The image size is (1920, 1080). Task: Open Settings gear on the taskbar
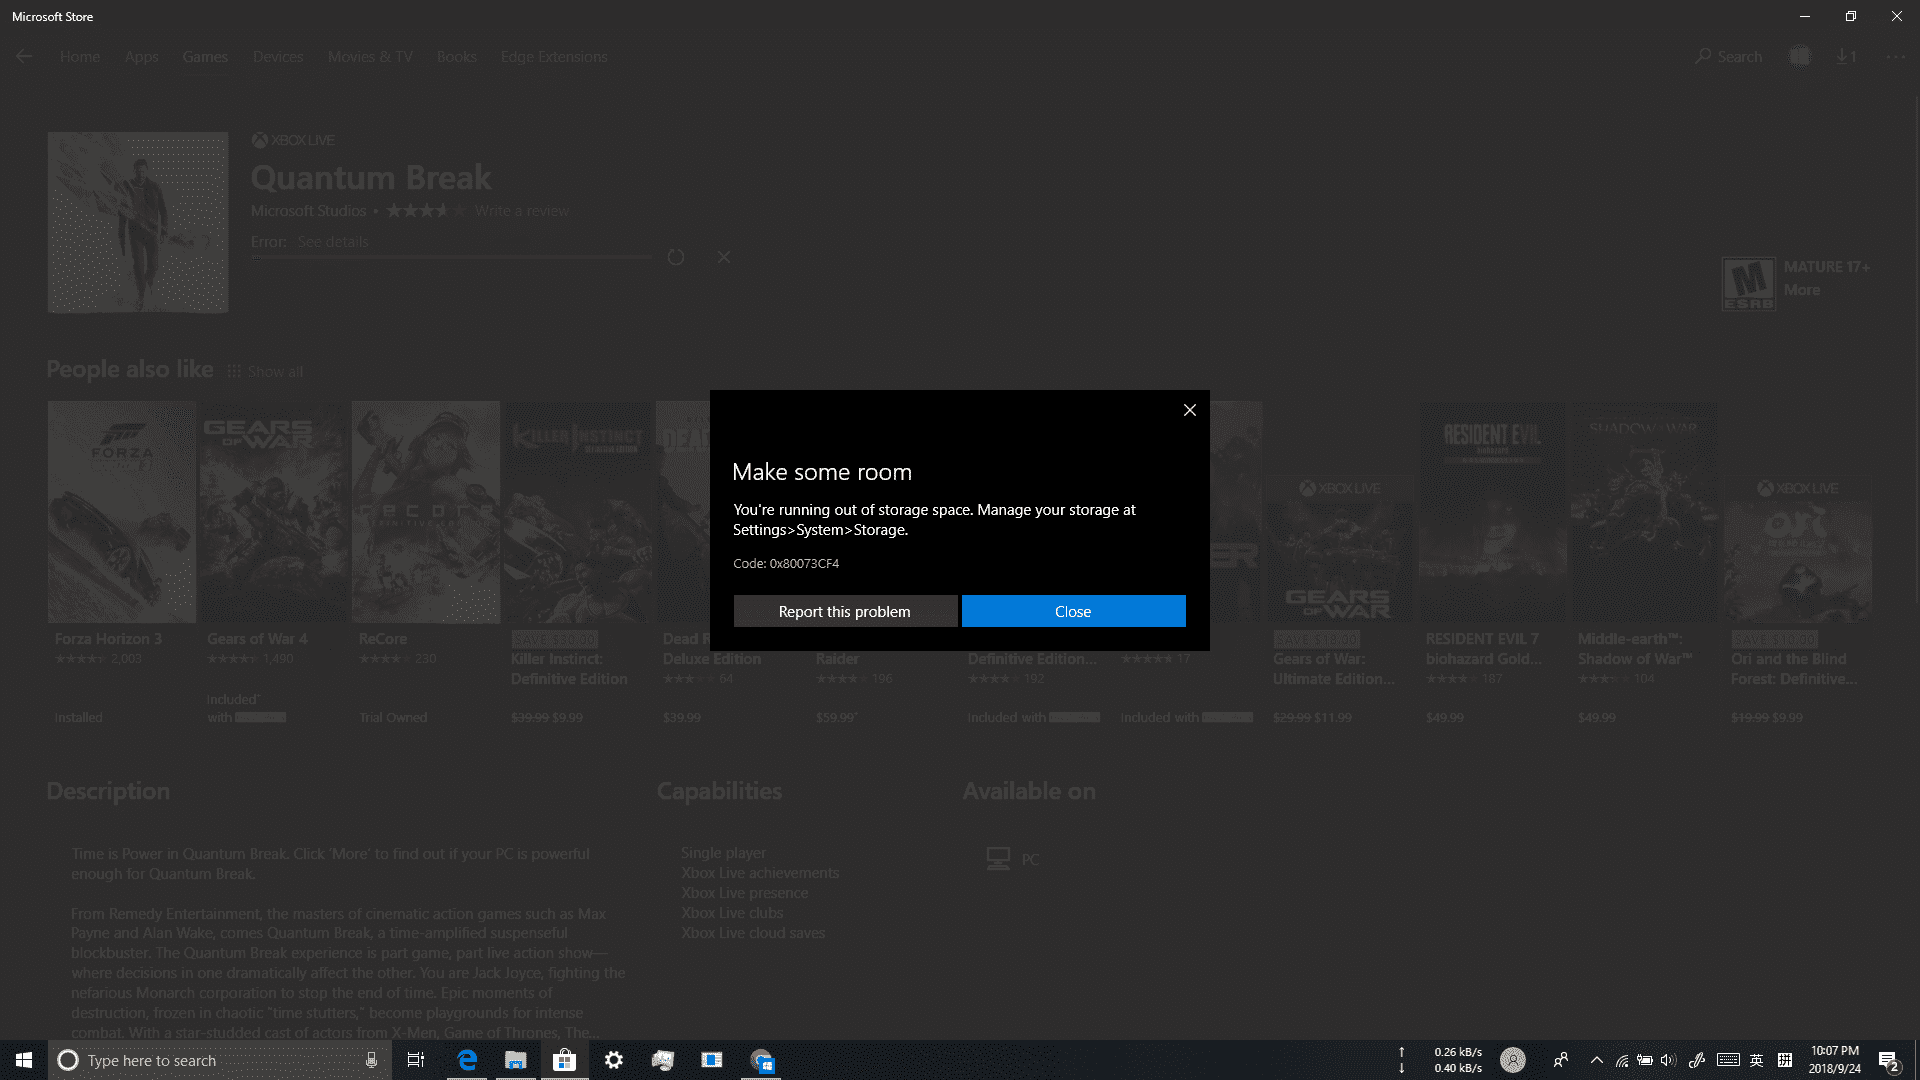coord(614,1060)
